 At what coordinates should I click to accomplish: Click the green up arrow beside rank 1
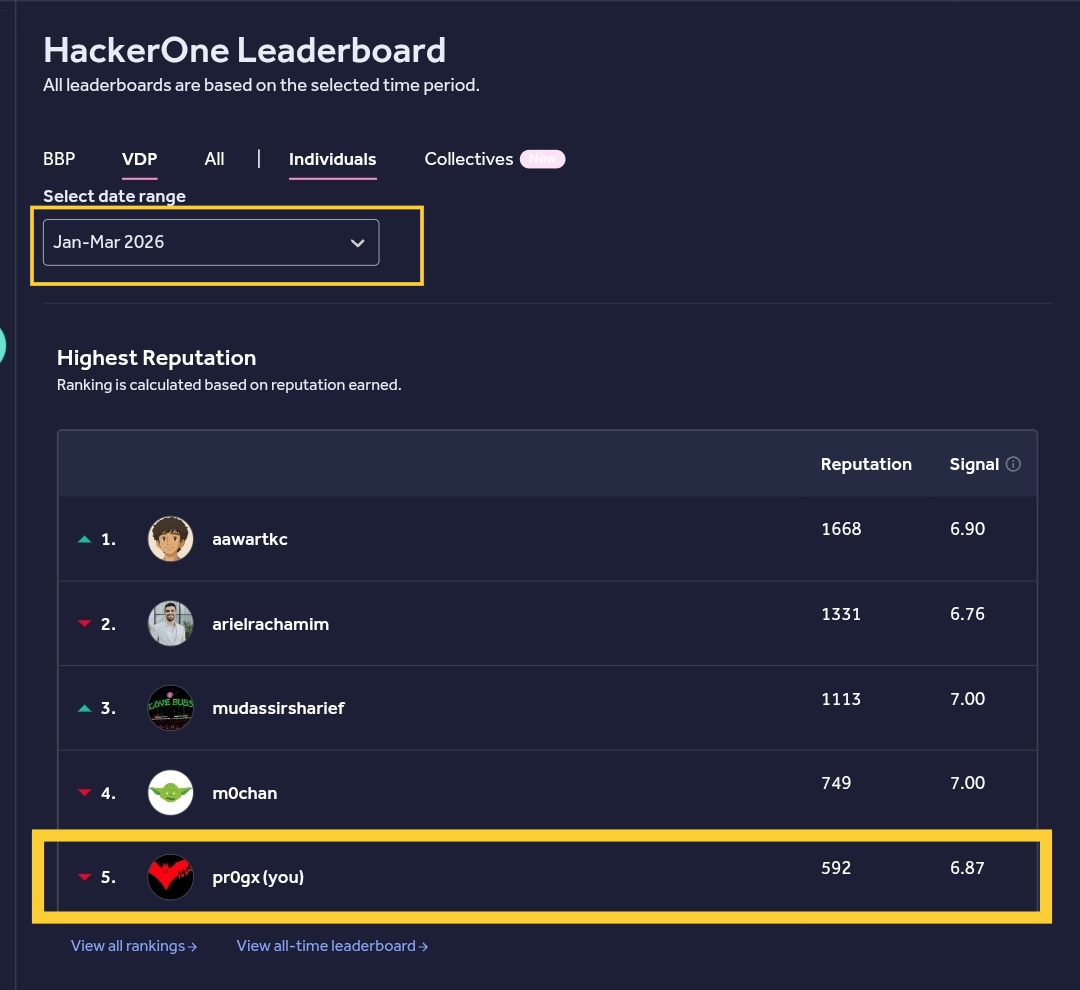(x=85, y=539)
